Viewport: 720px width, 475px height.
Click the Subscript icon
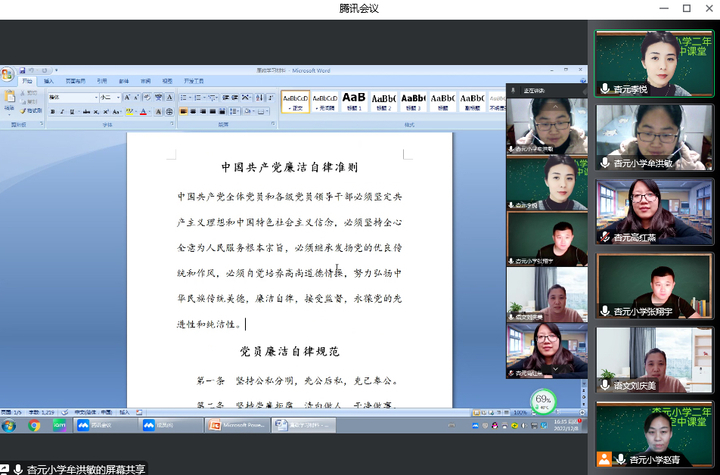96,112
